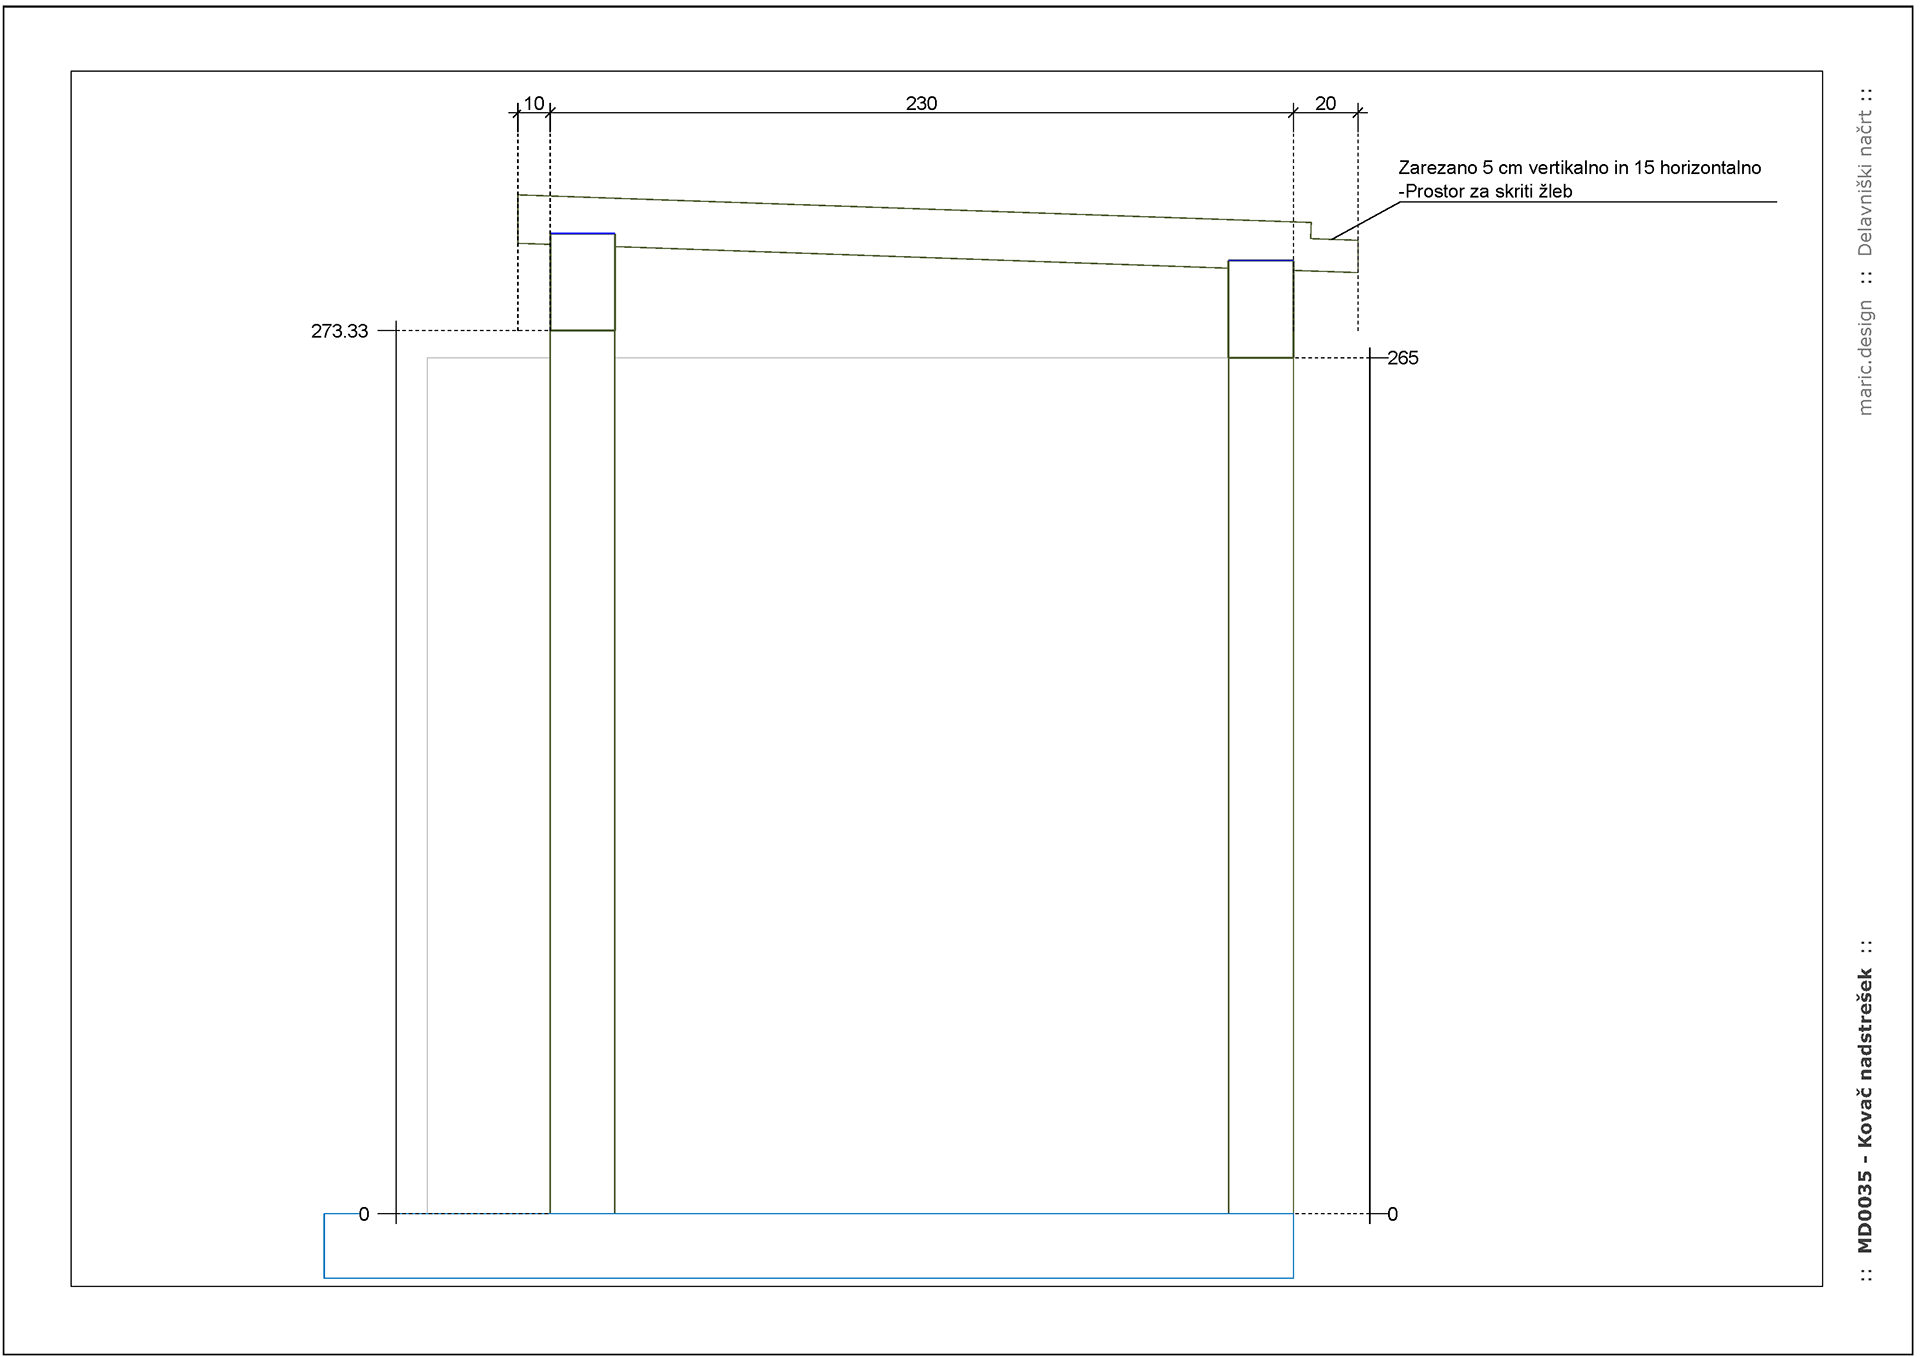Select the right beam block with blue top
Image resolution: width=1920 pixels, height=1357 pixels.
(1260, 309)
